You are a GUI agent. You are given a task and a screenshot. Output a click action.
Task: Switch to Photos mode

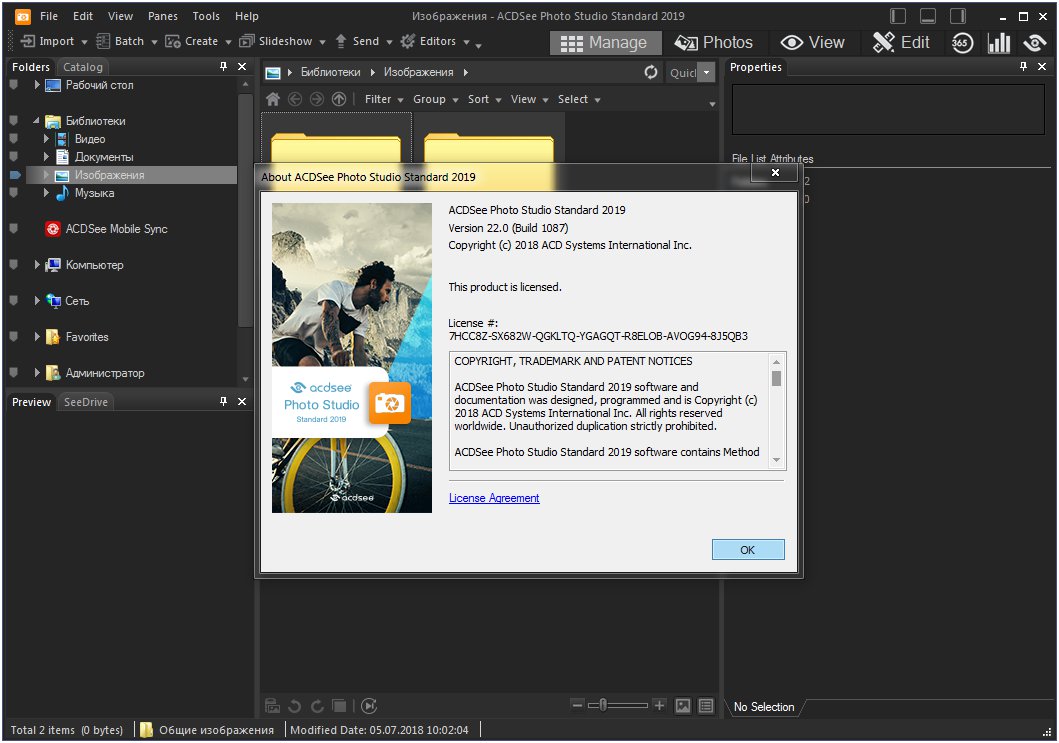click(x=713, y=43)
